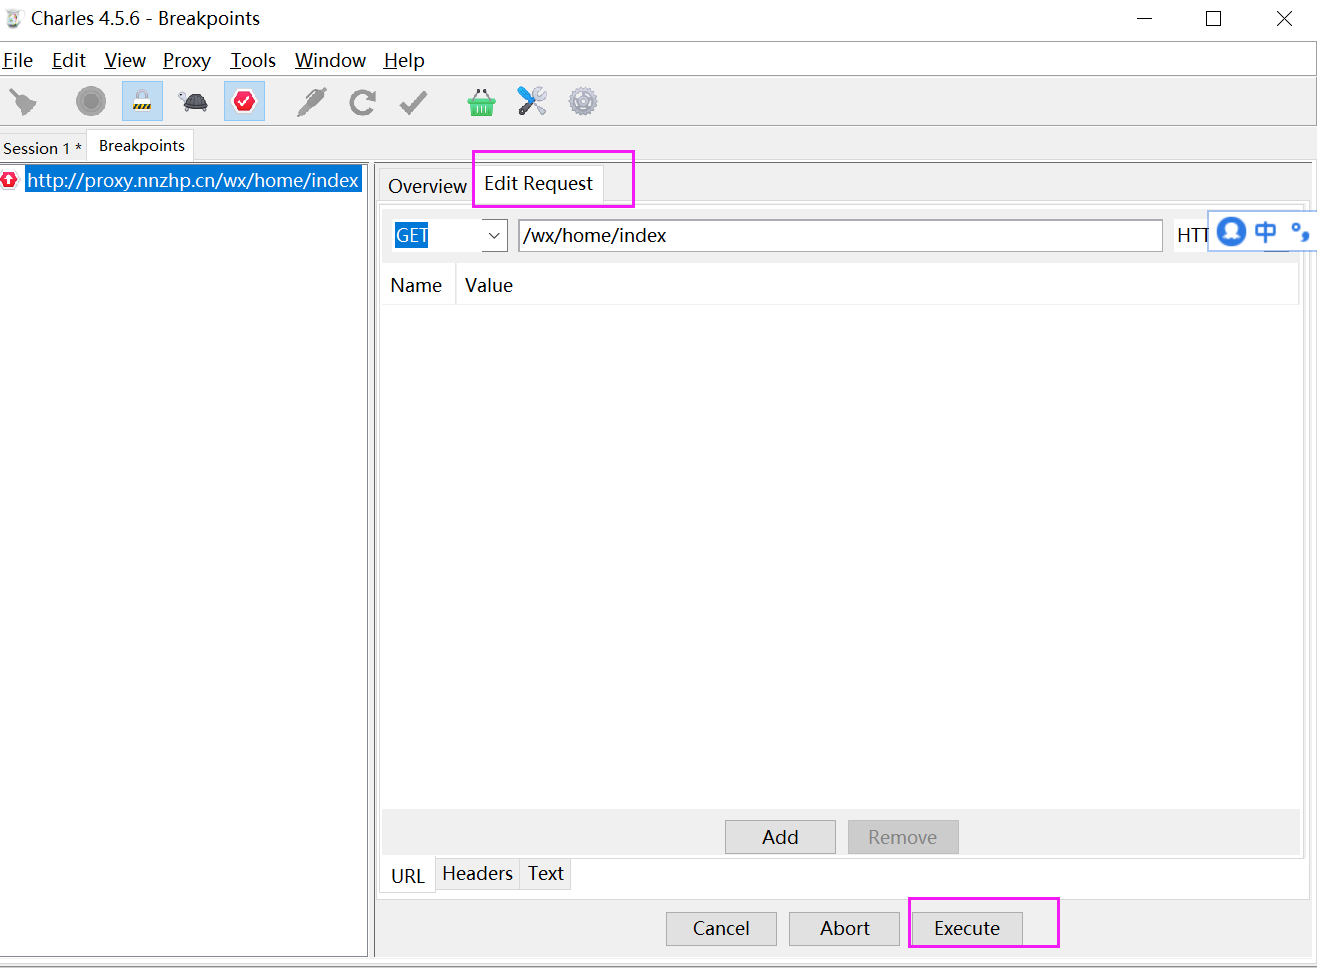Viewport: 1317px width, 968px height.
Task: Click the Charles app icon in the title bar
Action: [x=14, y=19]
